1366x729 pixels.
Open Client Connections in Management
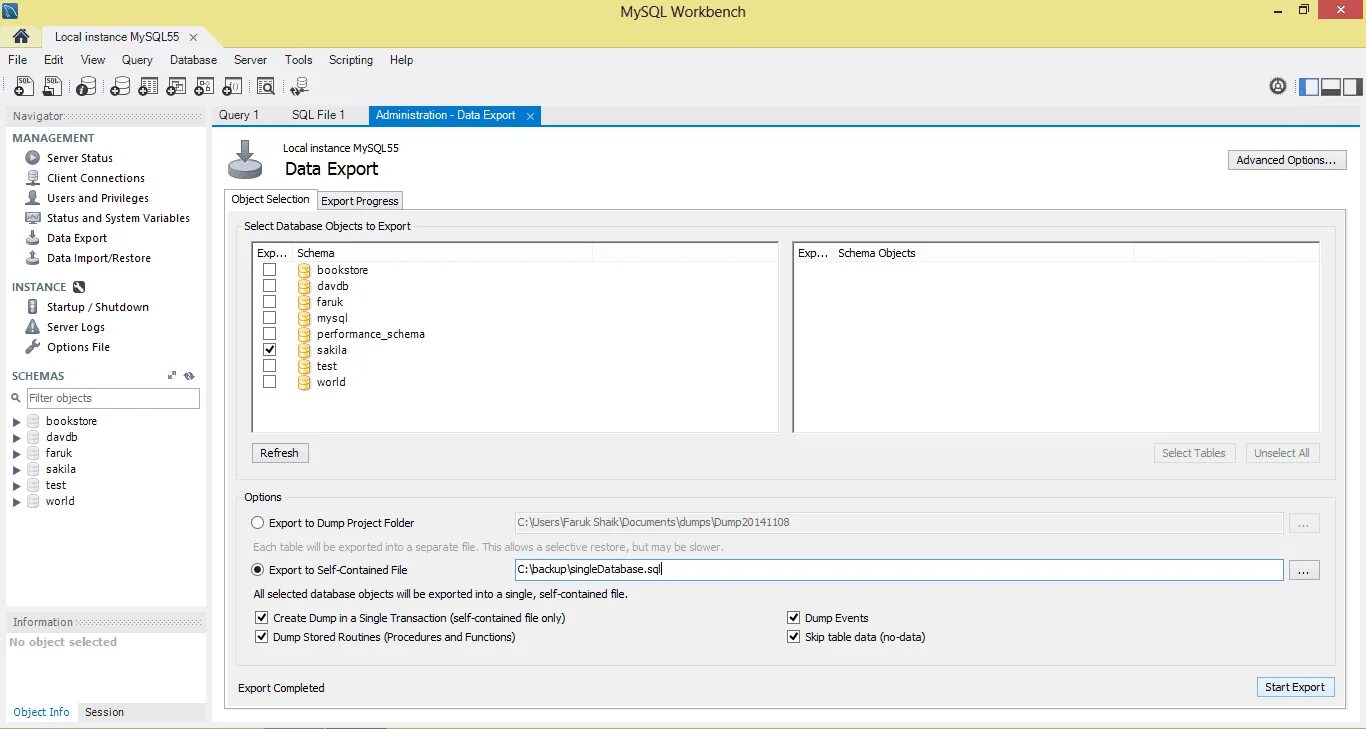point(95,178)
